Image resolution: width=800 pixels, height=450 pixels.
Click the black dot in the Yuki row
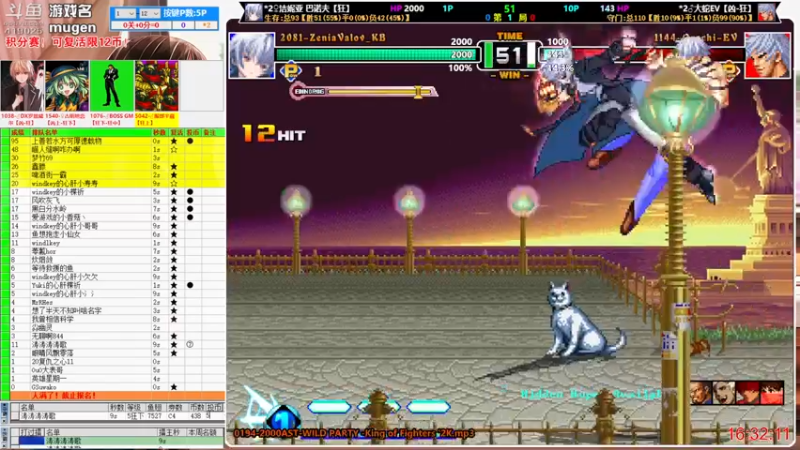pos(190,285)
